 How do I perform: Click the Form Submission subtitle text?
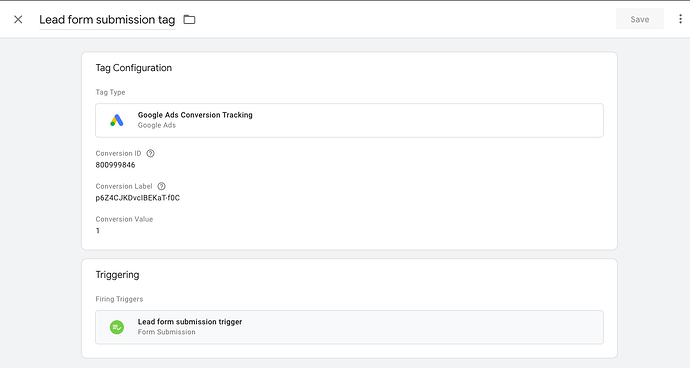[166, 332]
